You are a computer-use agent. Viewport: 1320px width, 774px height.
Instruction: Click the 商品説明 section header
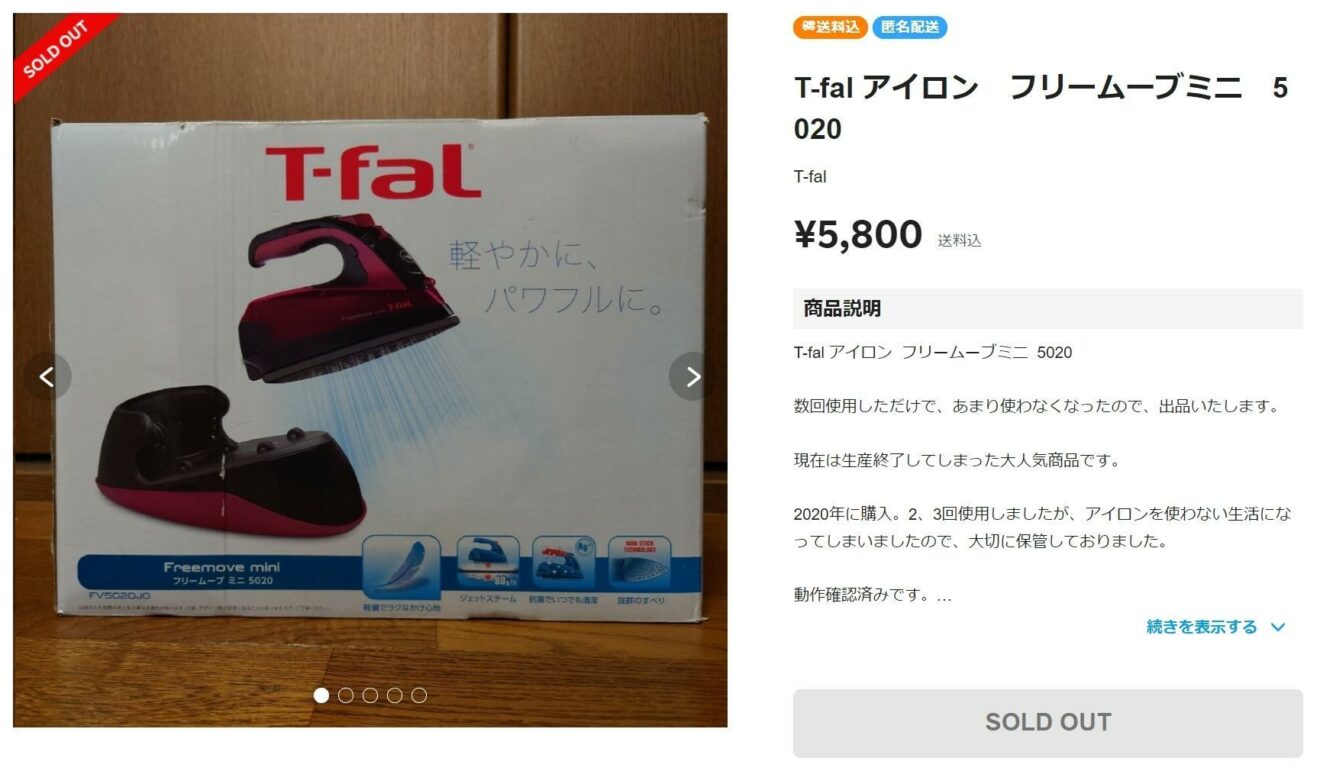tap(1048, 308)
